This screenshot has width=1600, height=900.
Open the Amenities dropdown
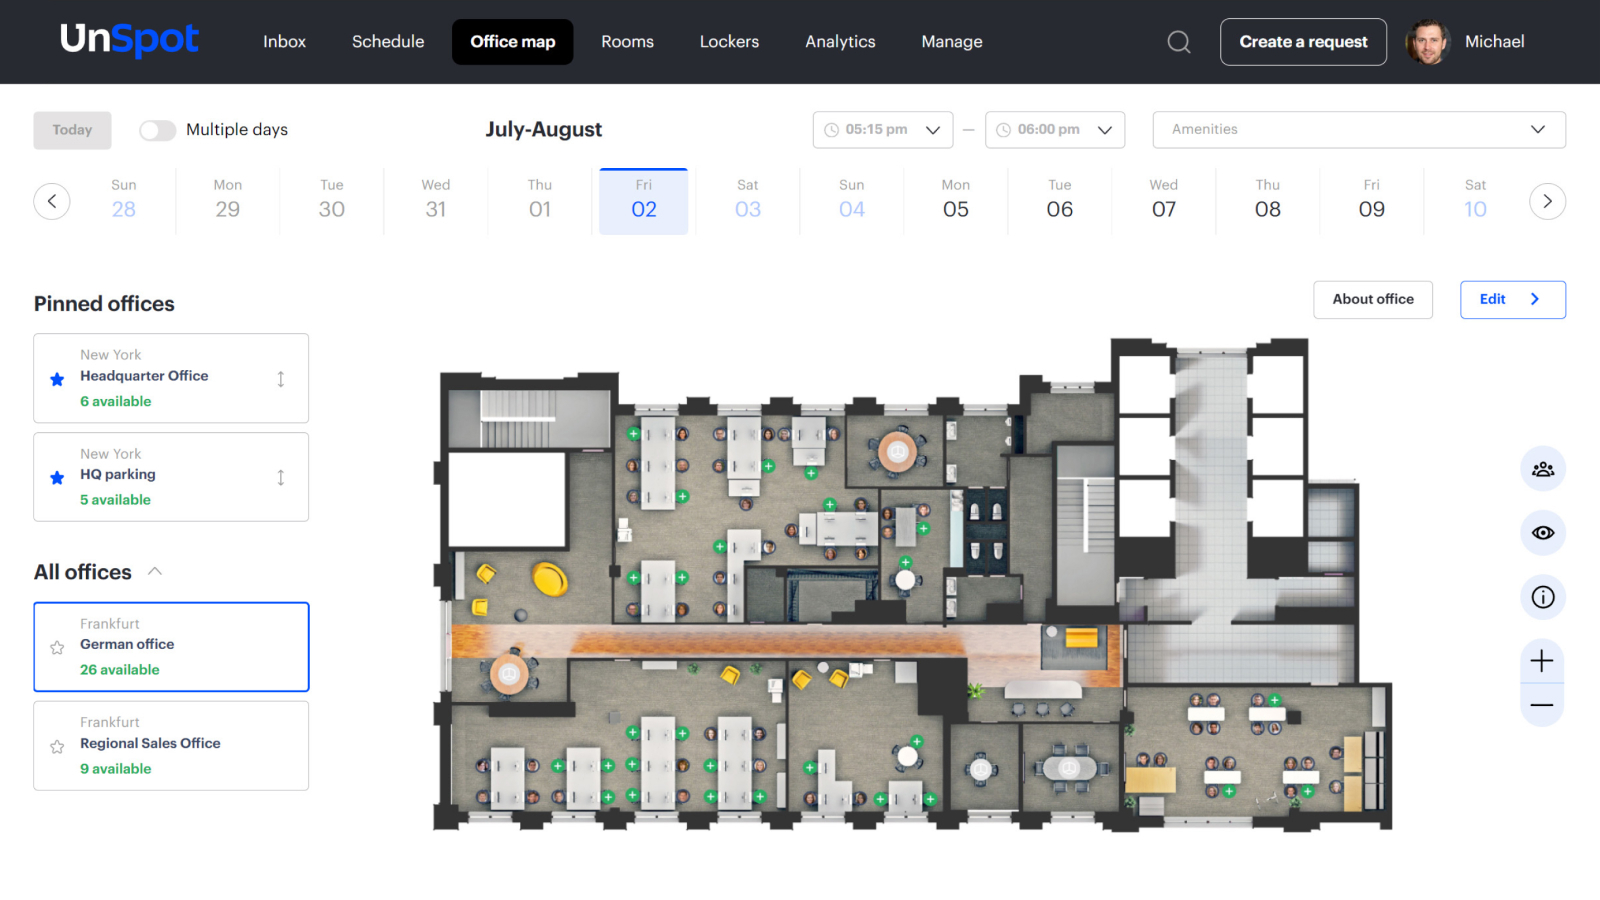(x=1358, y=130)
